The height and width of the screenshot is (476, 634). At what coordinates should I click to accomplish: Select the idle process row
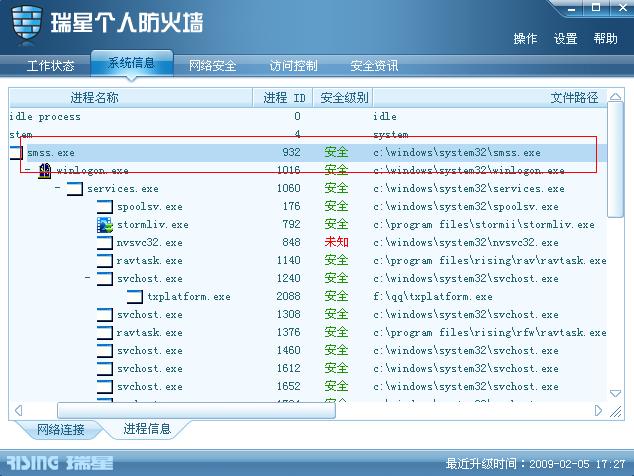pyautogui.click(x=308, y=117)
